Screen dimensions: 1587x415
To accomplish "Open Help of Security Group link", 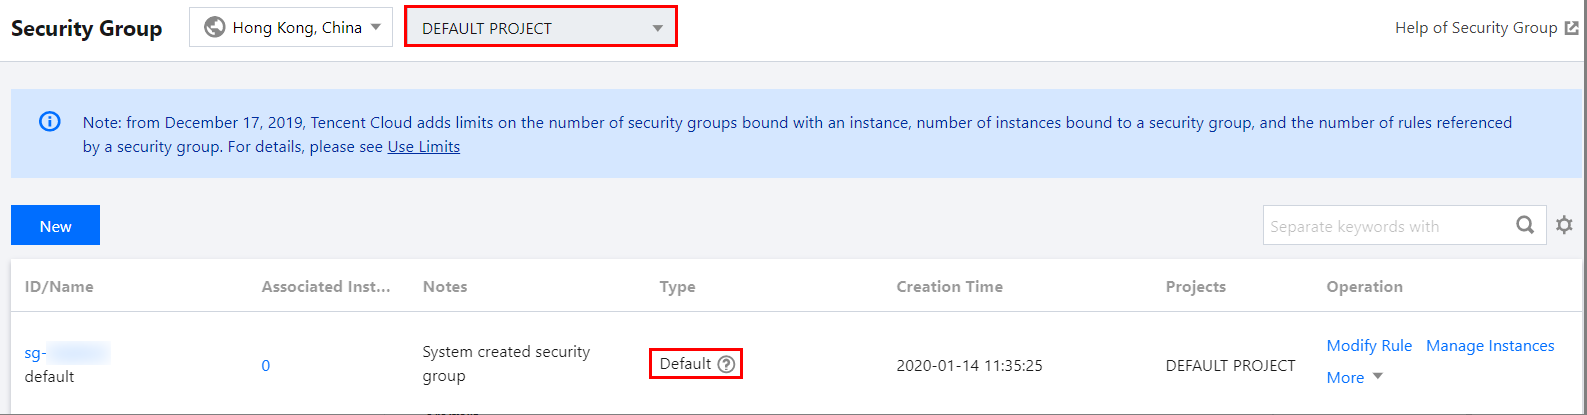I will [1475, 28].
